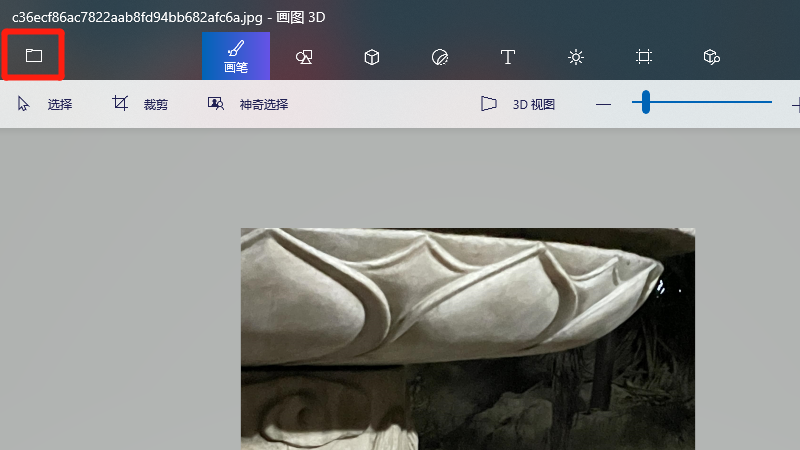Screen dimensions: 800x450
Task: Select the Text tool
Action: (507, 57)
